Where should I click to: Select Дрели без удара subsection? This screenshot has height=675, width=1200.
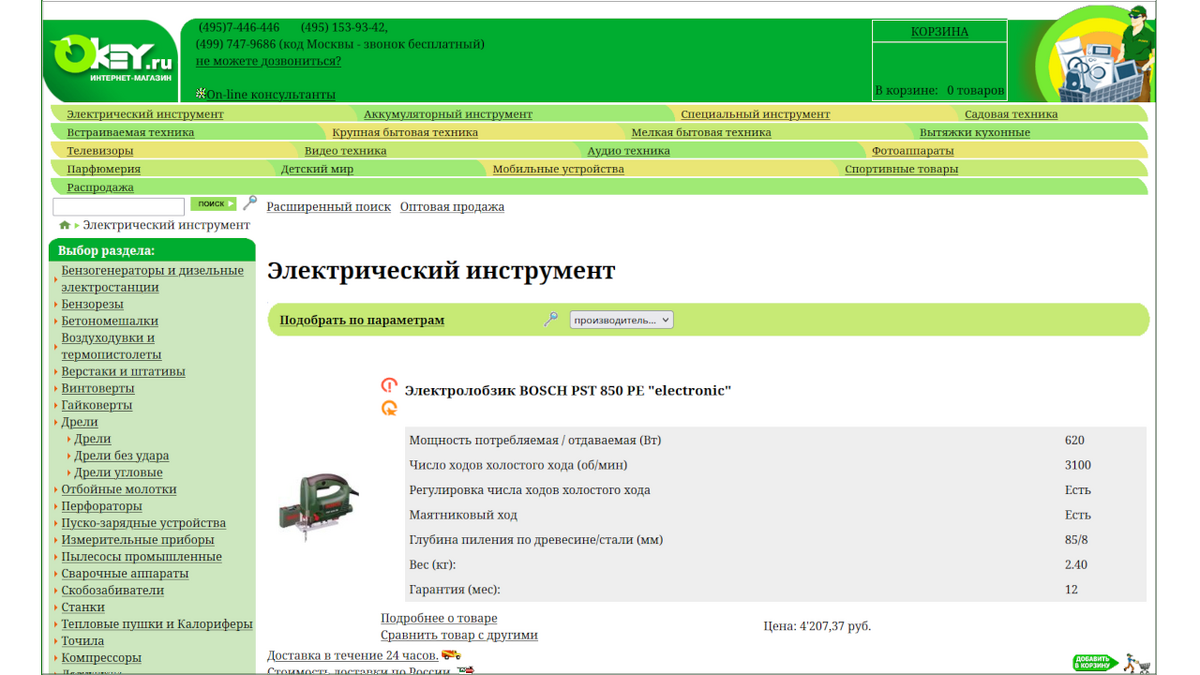point(122,456)
